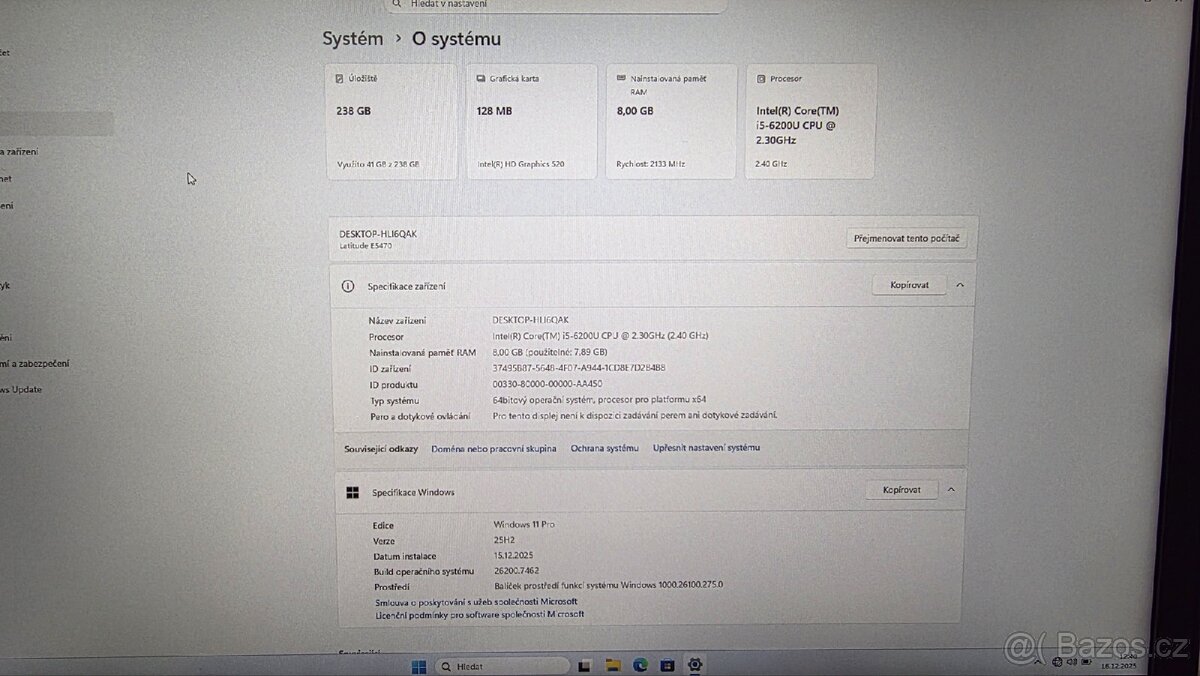Click the Windows logo icon beside Specifikace Windows

coord(352,491)
